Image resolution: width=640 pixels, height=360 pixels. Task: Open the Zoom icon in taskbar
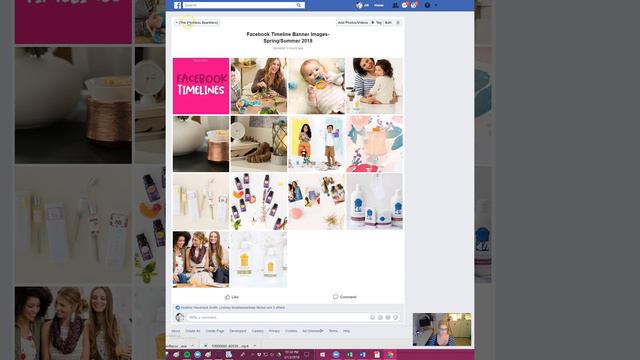click(x=336, y=355)
